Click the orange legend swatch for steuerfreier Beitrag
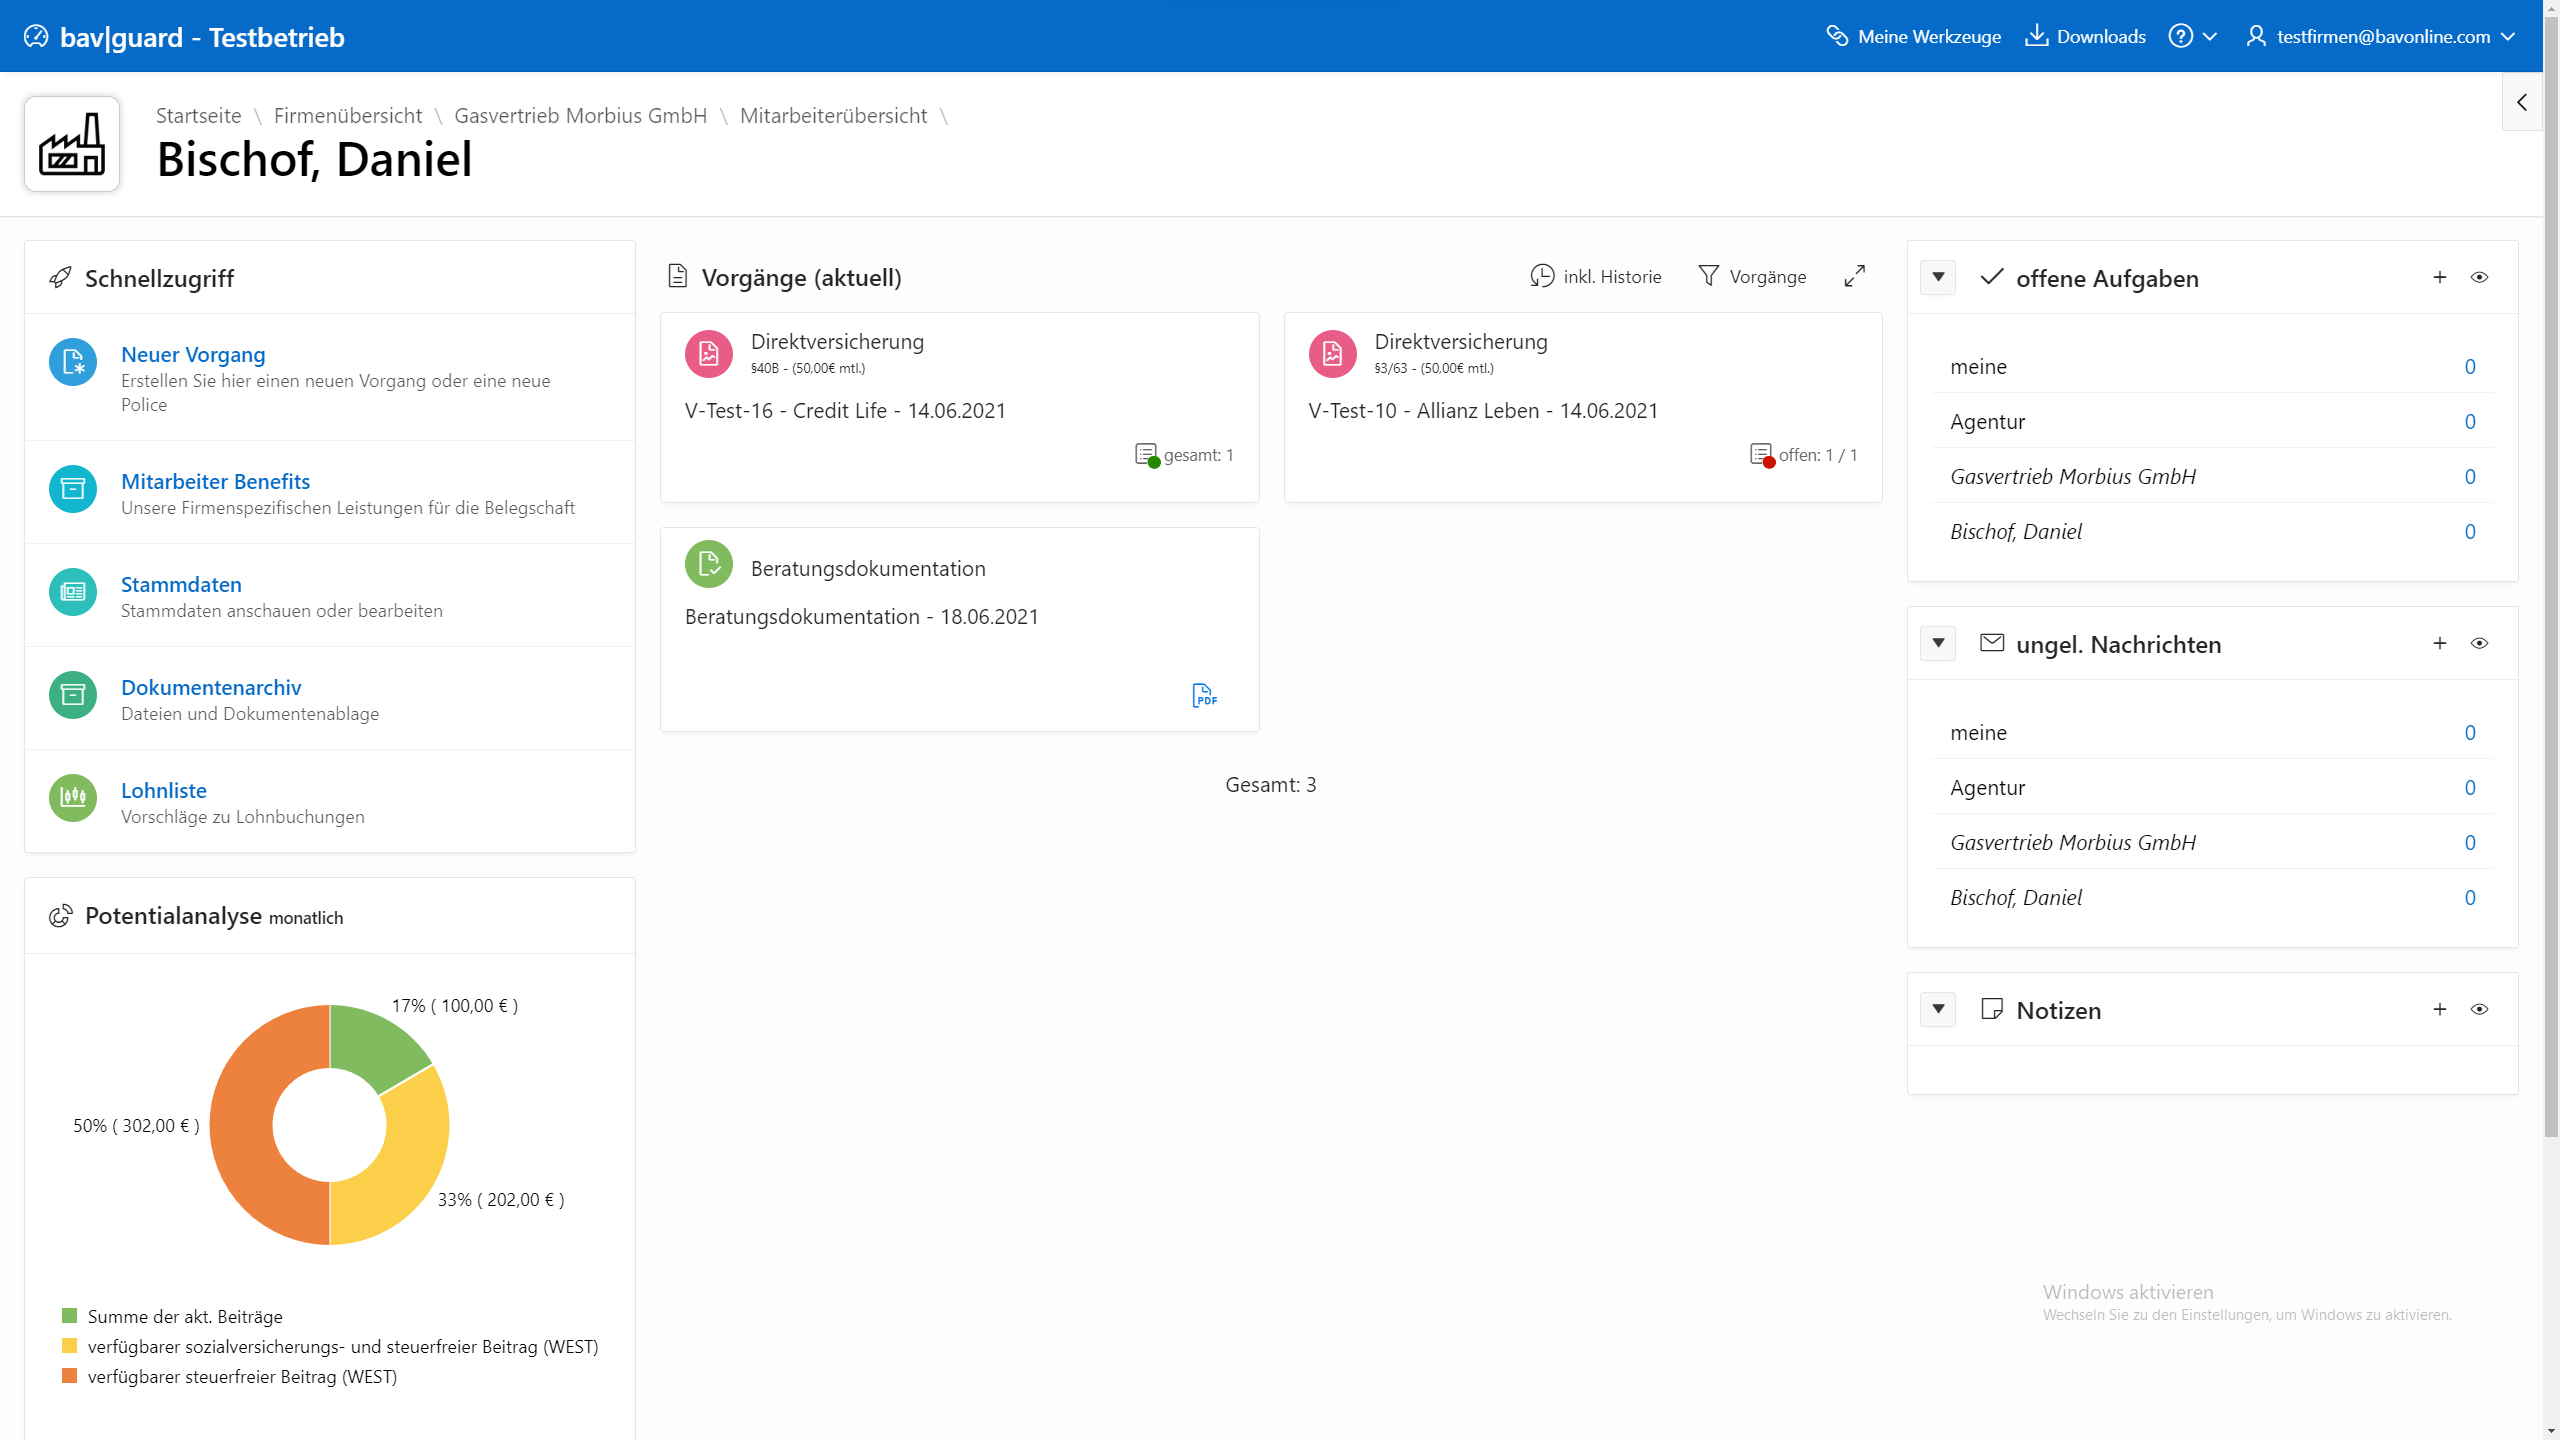 tap(70, 1376)
